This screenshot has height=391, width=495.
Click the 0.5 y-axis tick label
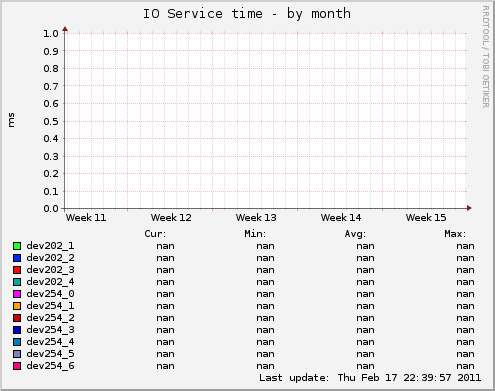tap(51, 121)
